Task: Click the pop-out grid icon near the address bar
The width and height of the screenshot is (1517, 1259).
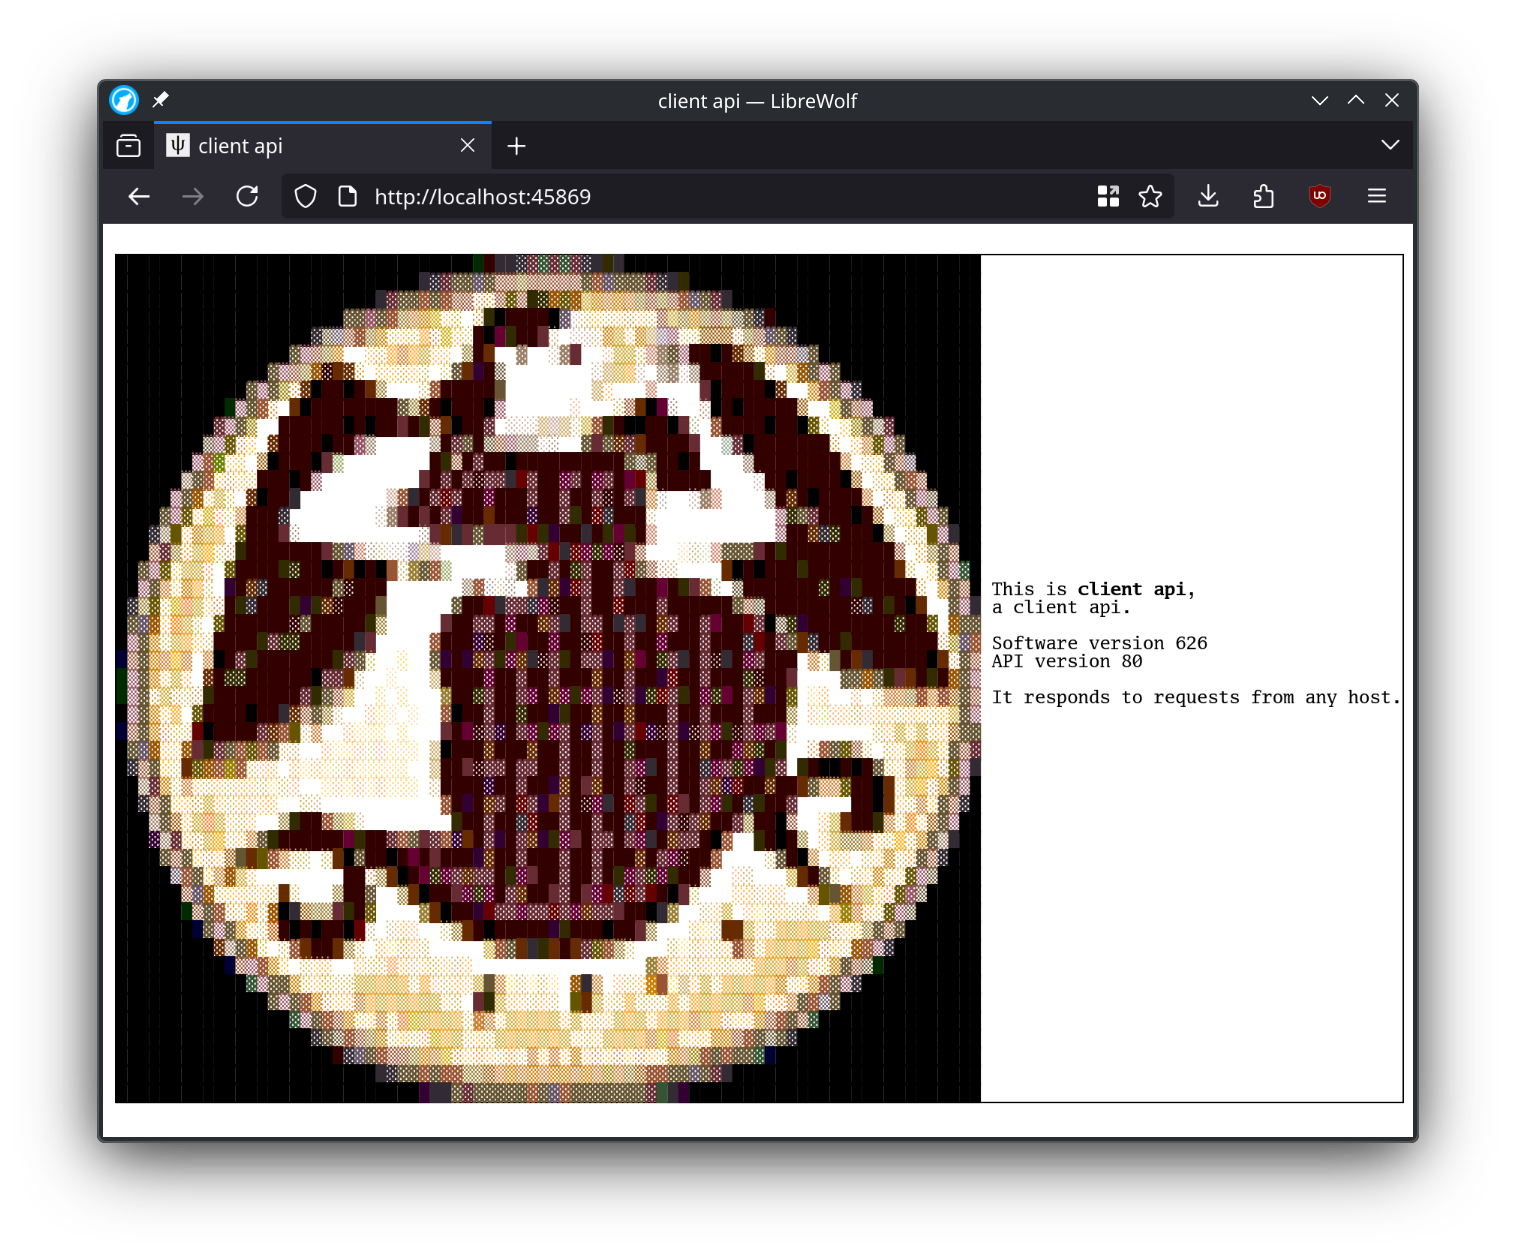Action: pyautogui.click(x=1108, y=196)
